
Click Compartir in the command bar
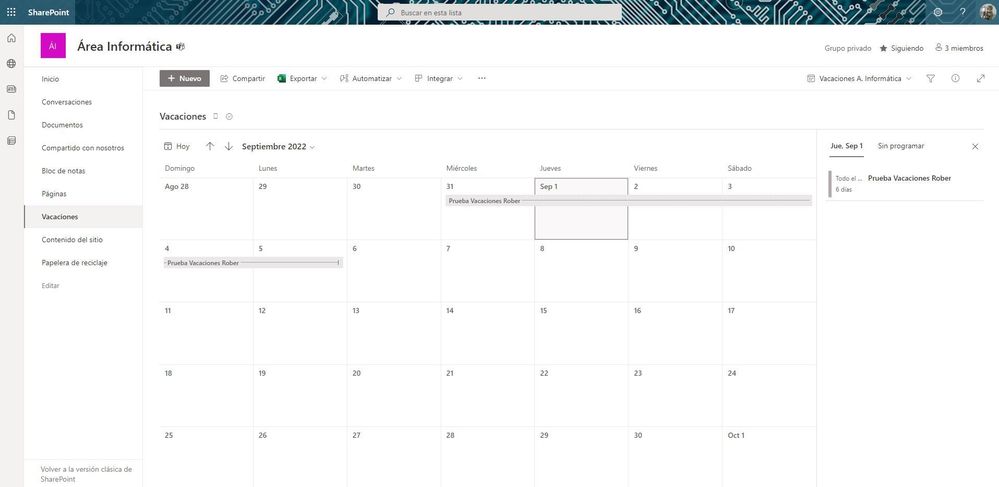pyautogui.click(x=242, y=78)
